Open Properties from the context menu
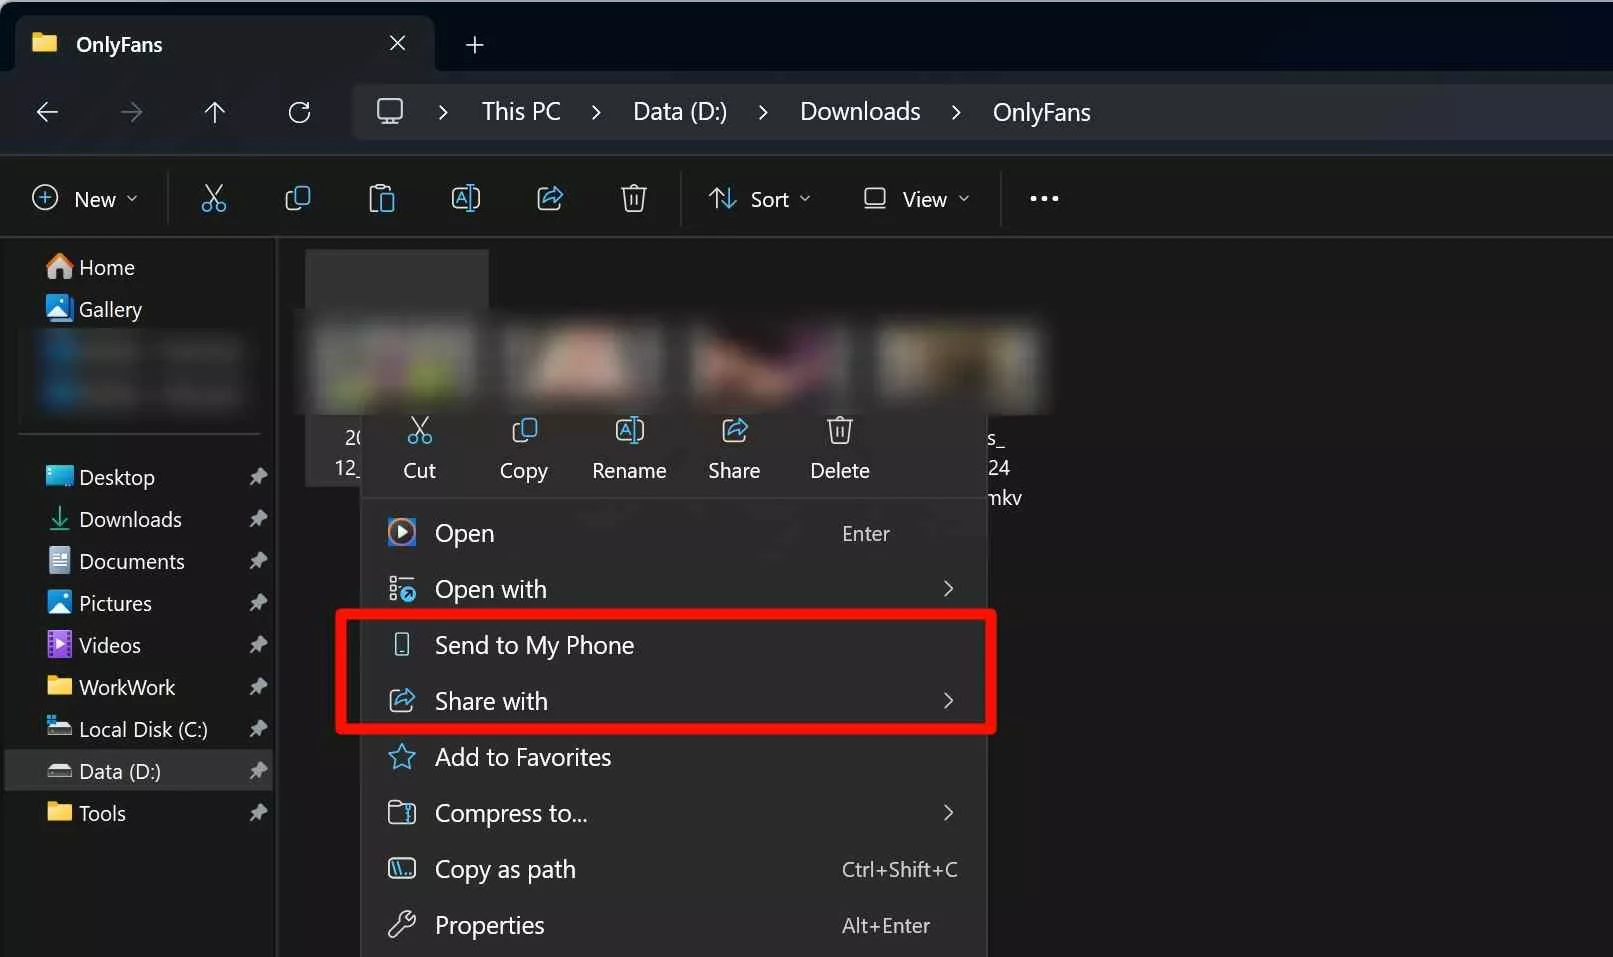This screenshot has width=1613, height=957. (489, 925)
